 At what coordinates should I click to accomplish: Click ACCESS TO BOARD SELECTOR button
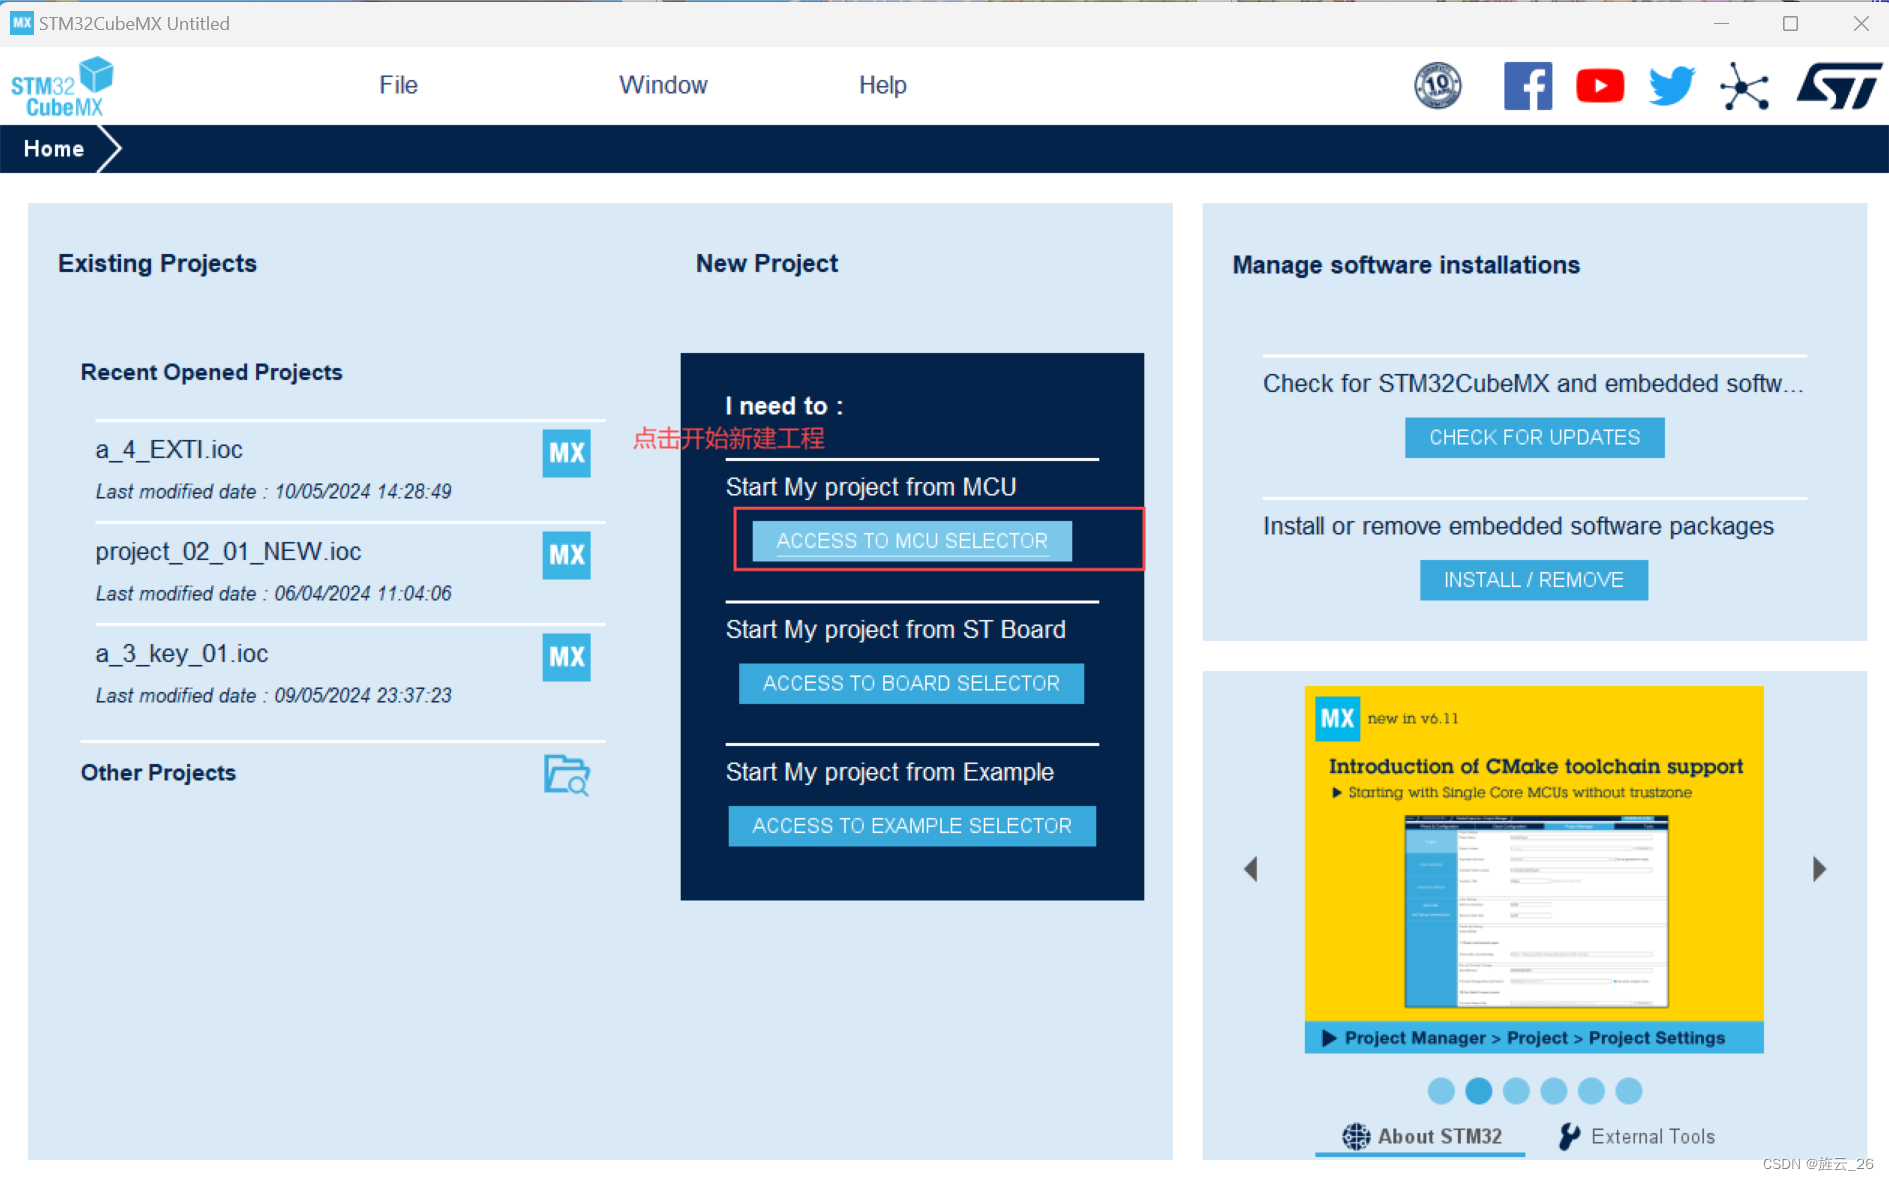pos(911,684)
